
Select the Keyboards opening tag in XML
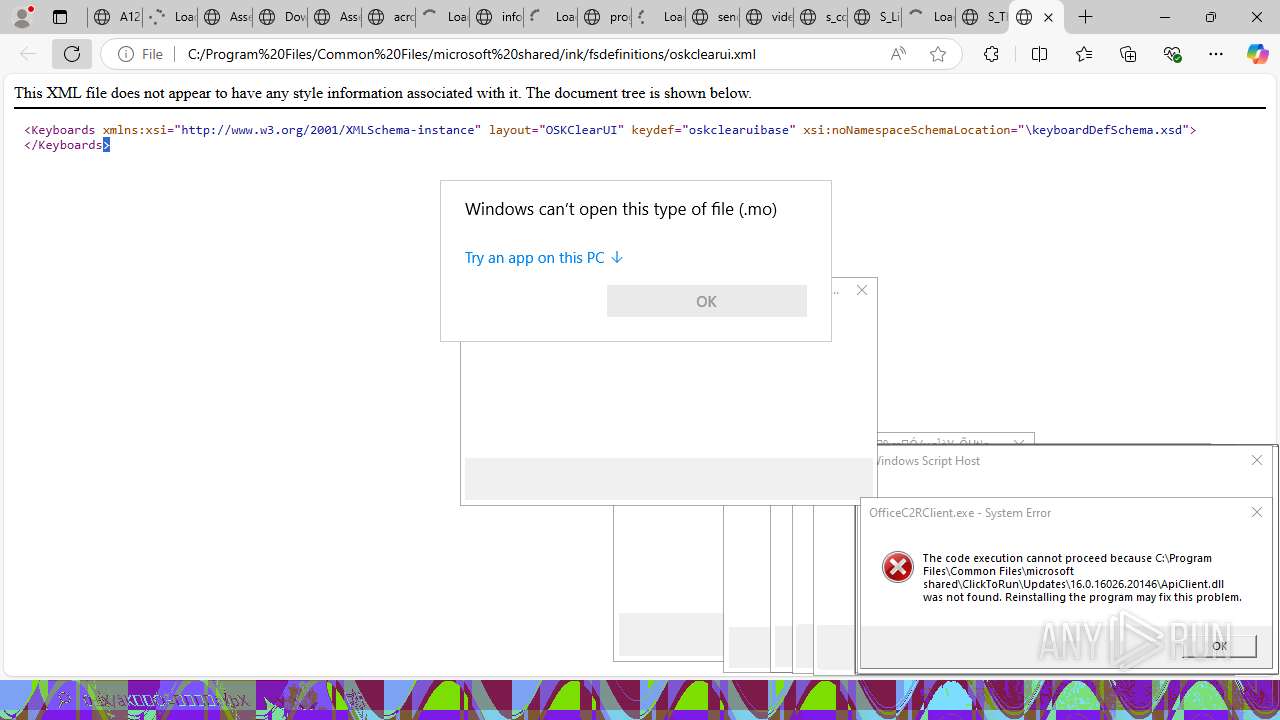coord(610,130)
